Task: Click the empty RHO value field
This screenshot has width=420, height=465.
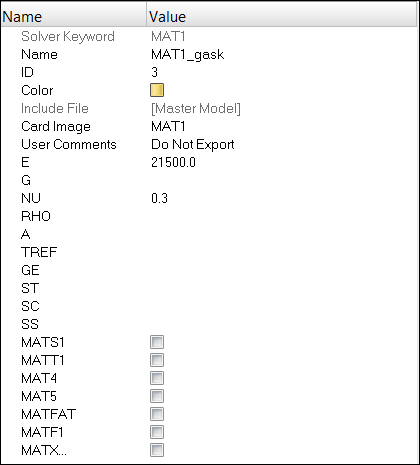Action: click(x=282, y=216)
